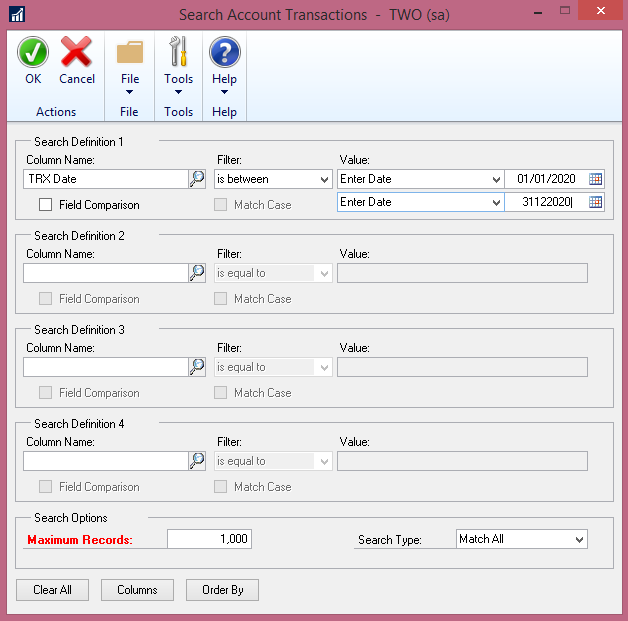Toggle Match Case in Search Definition 3
Viewport: 628px width, 621px height.
[220, 393]
